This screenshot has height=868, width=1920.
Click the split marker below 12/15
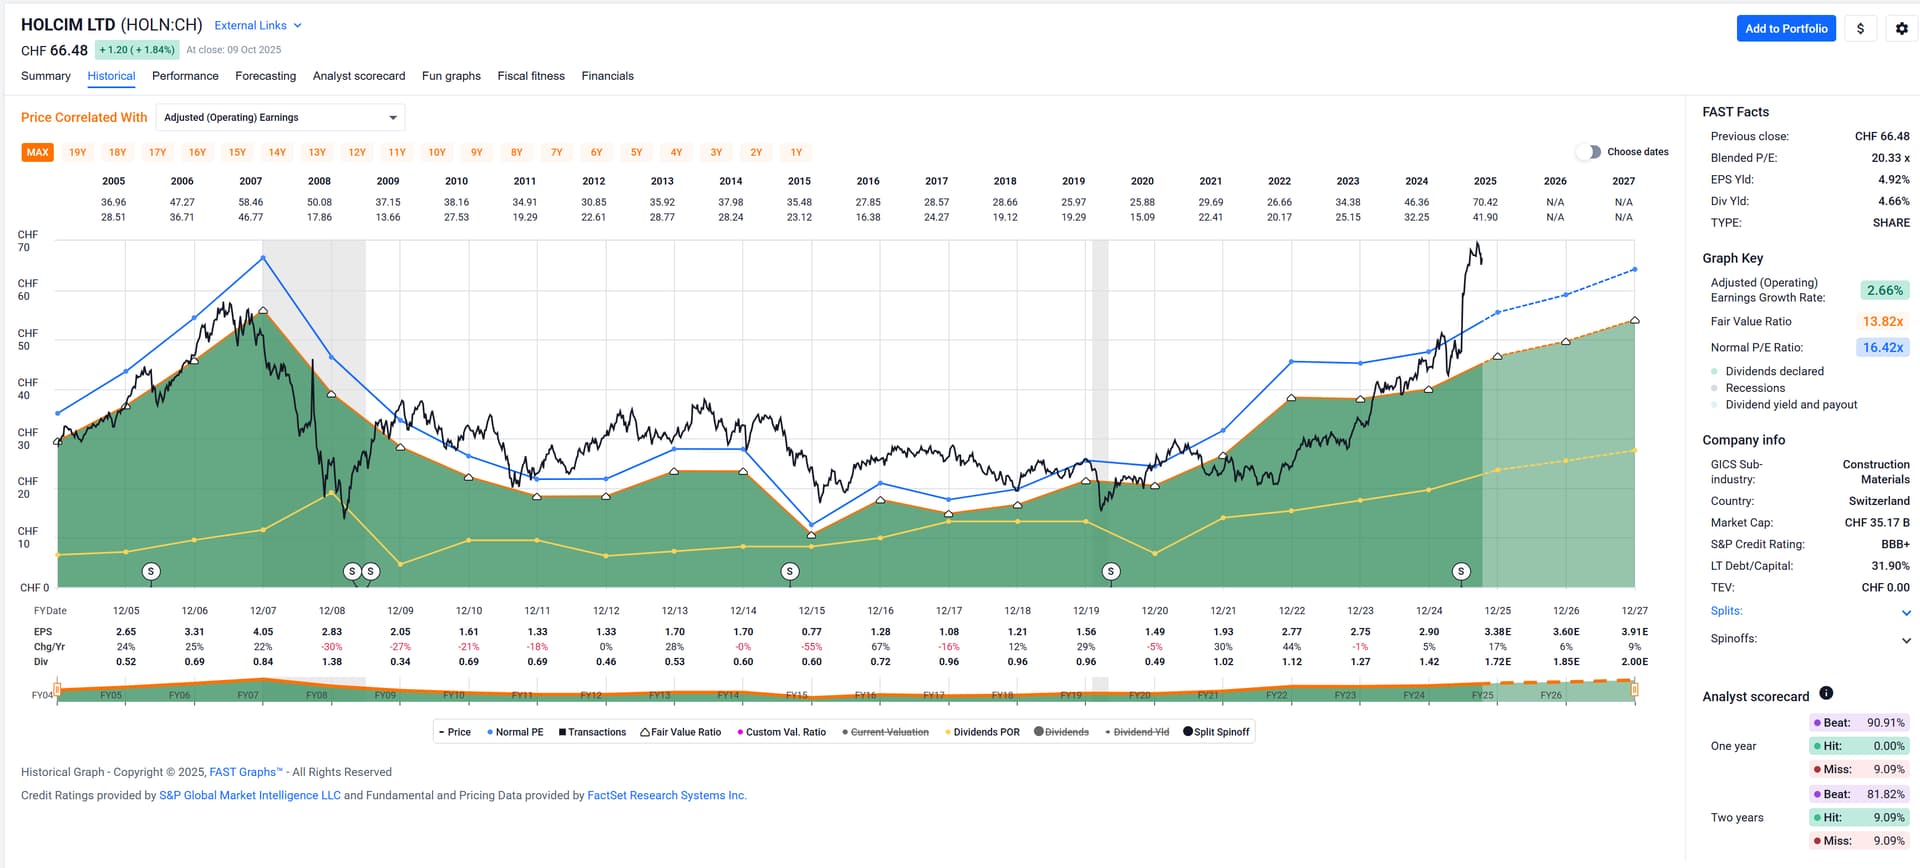coord(790,572)
